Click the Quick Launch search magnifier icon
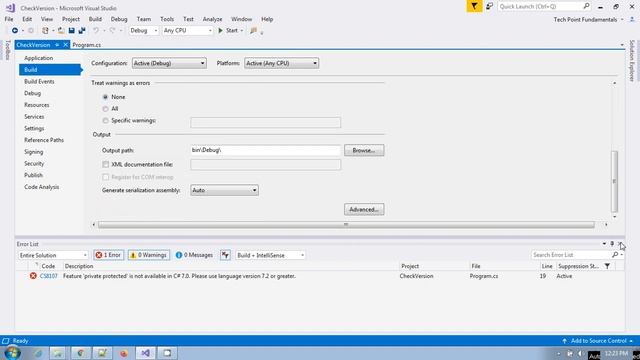The width and height of the screenshot is (640, 360). (586, 6)
